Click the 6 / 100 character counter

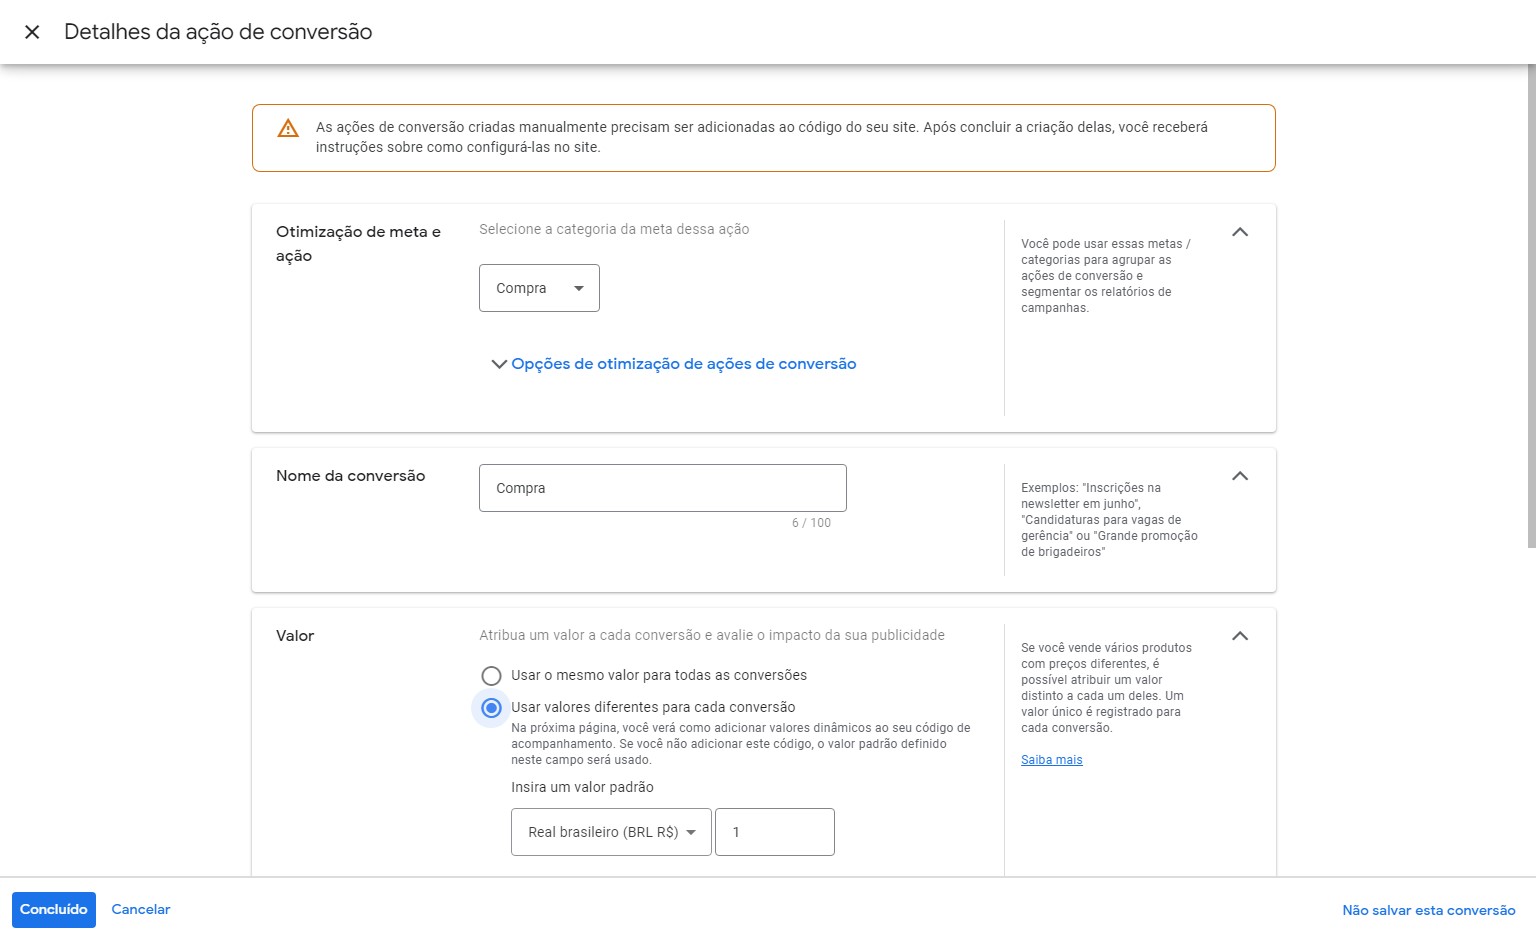(x=811, y=523)
